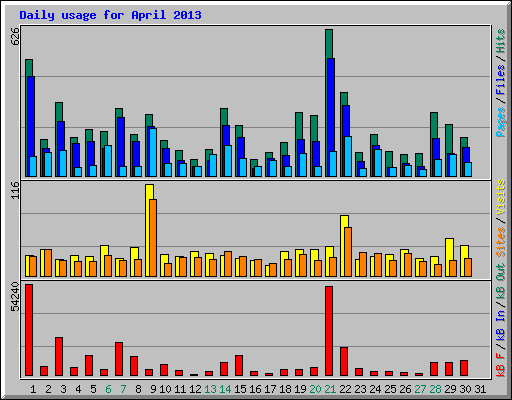Click the 'Daily usage for April 2013' title
This screenshot has height=400, width=512.
[110, 15]
